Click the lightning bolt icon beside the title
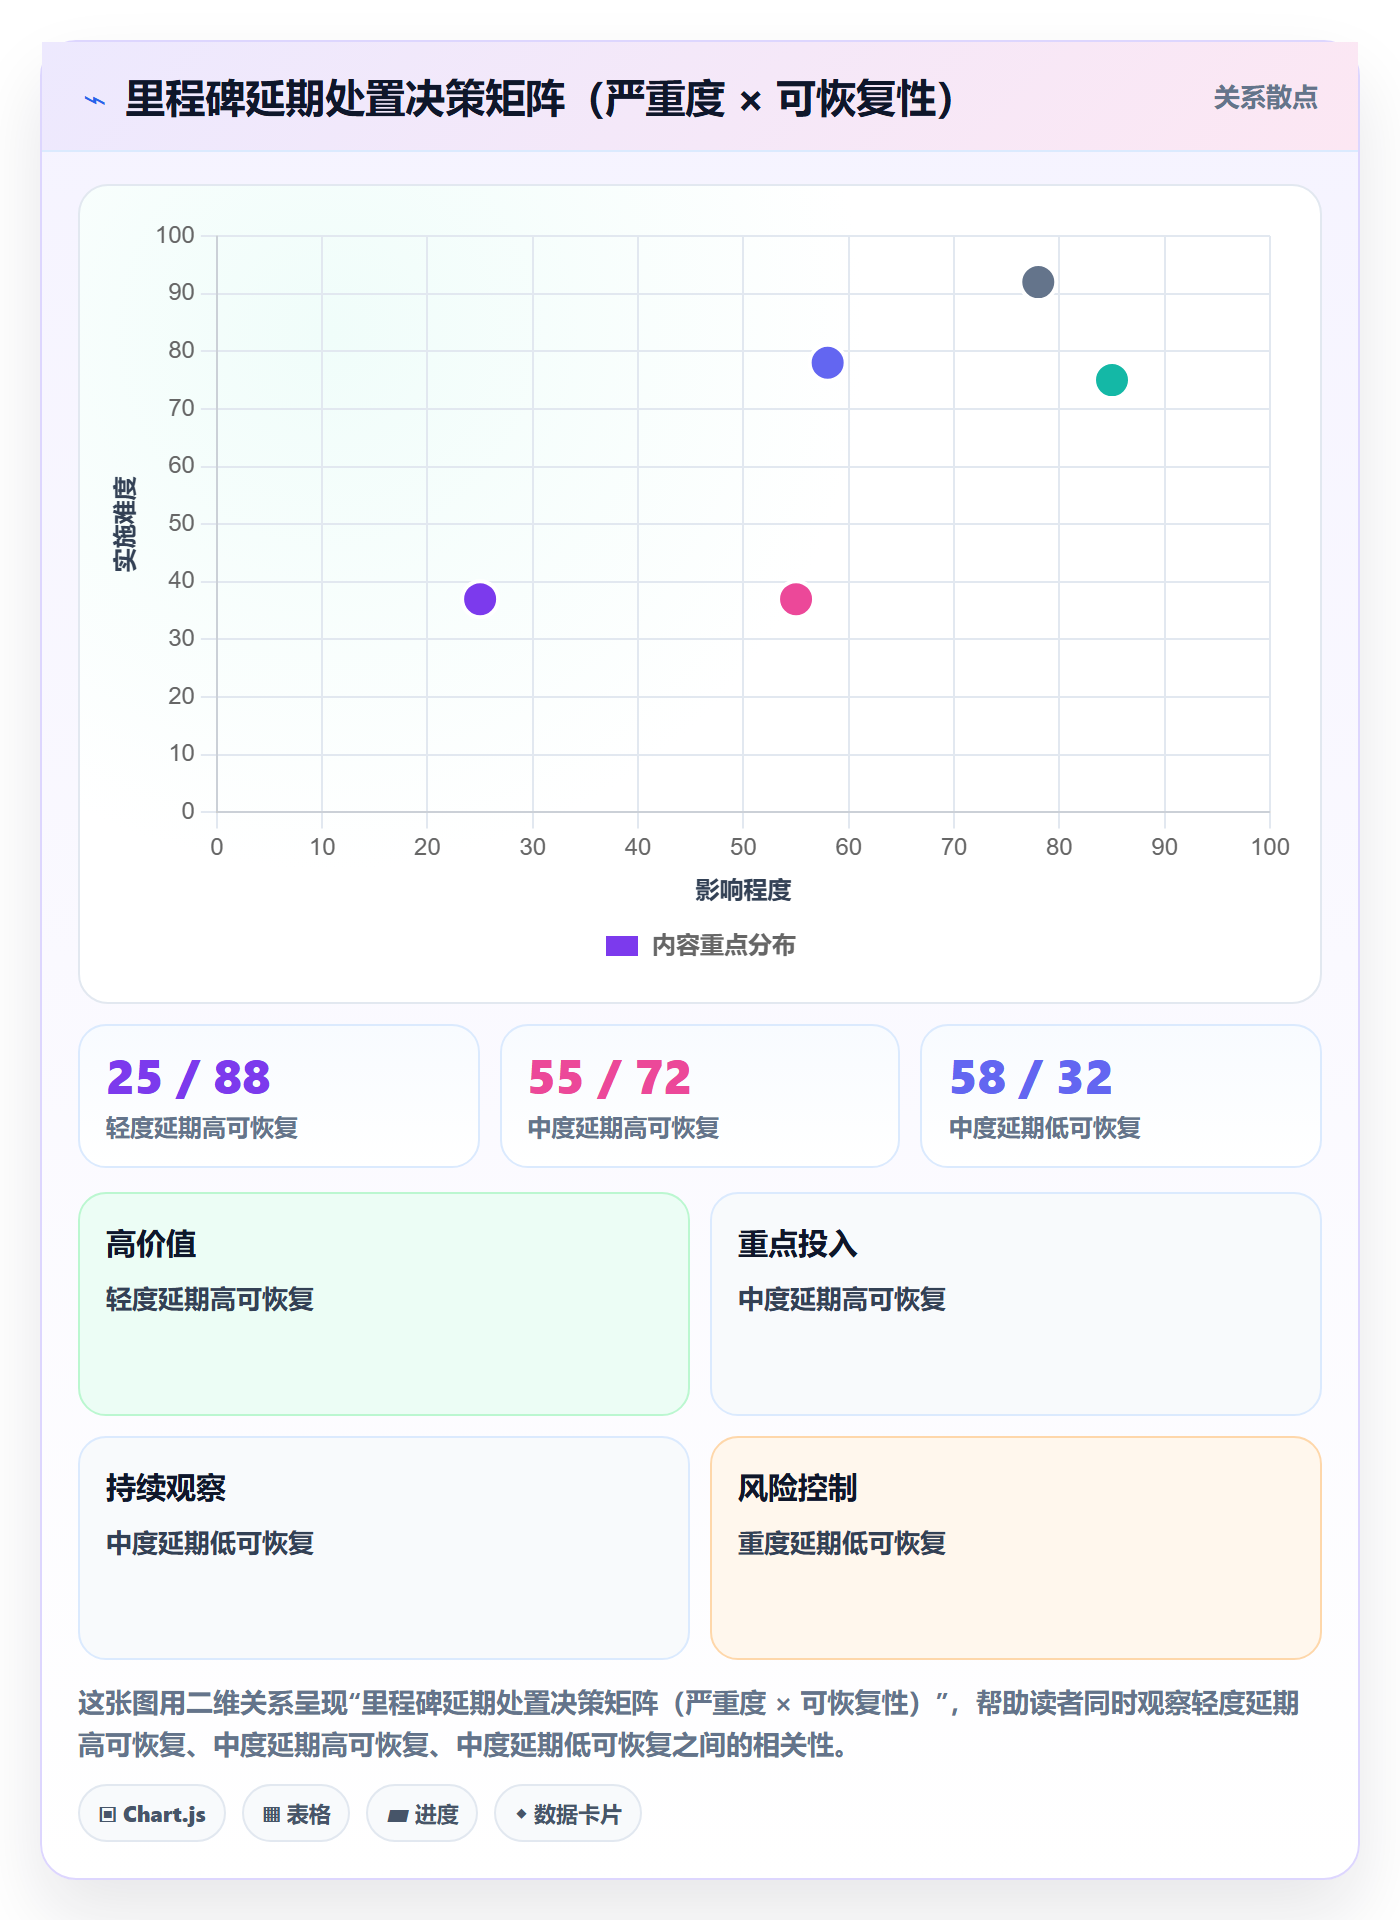Screen dimensions: 1400x1920 pos(95,100)
